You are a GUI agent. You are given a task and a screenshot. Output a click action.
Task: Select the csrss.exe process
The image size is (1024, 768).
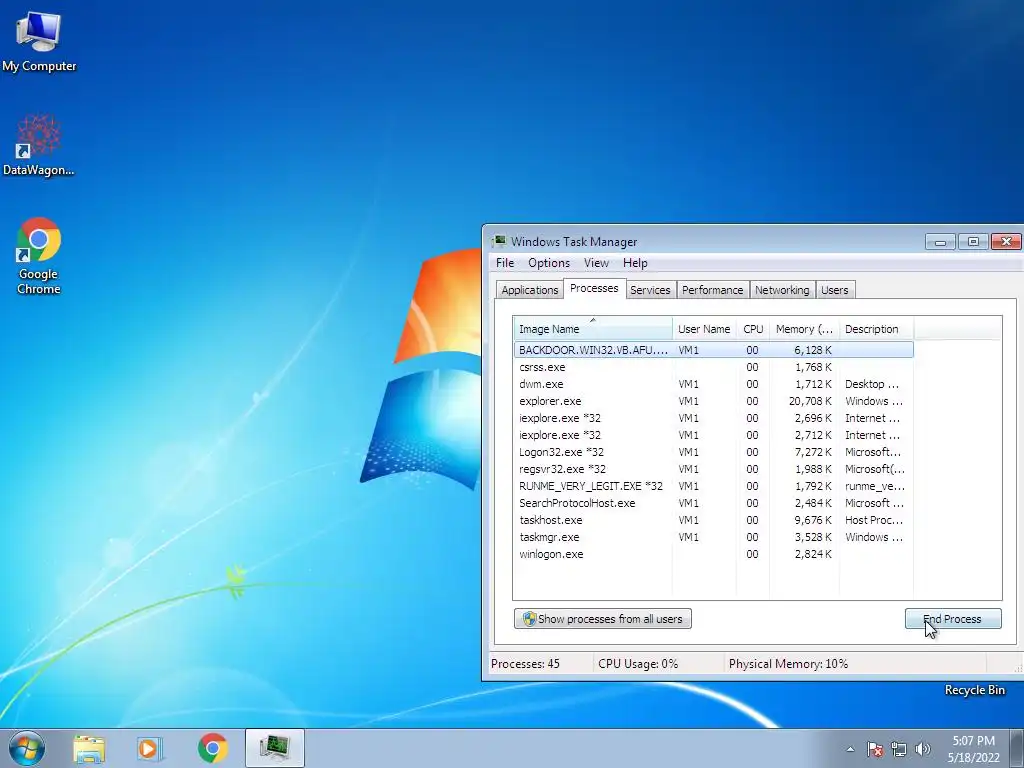point(713,367)
